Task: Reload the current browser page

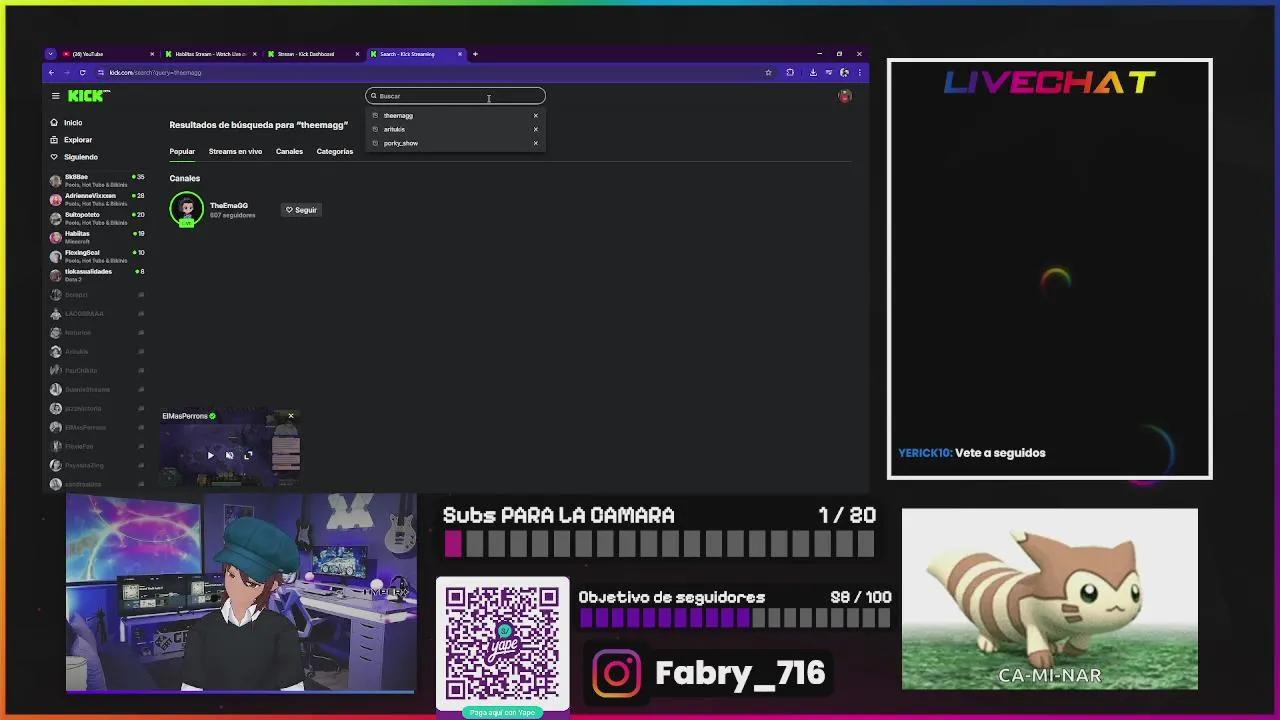Action: click(x=82, y=72)
